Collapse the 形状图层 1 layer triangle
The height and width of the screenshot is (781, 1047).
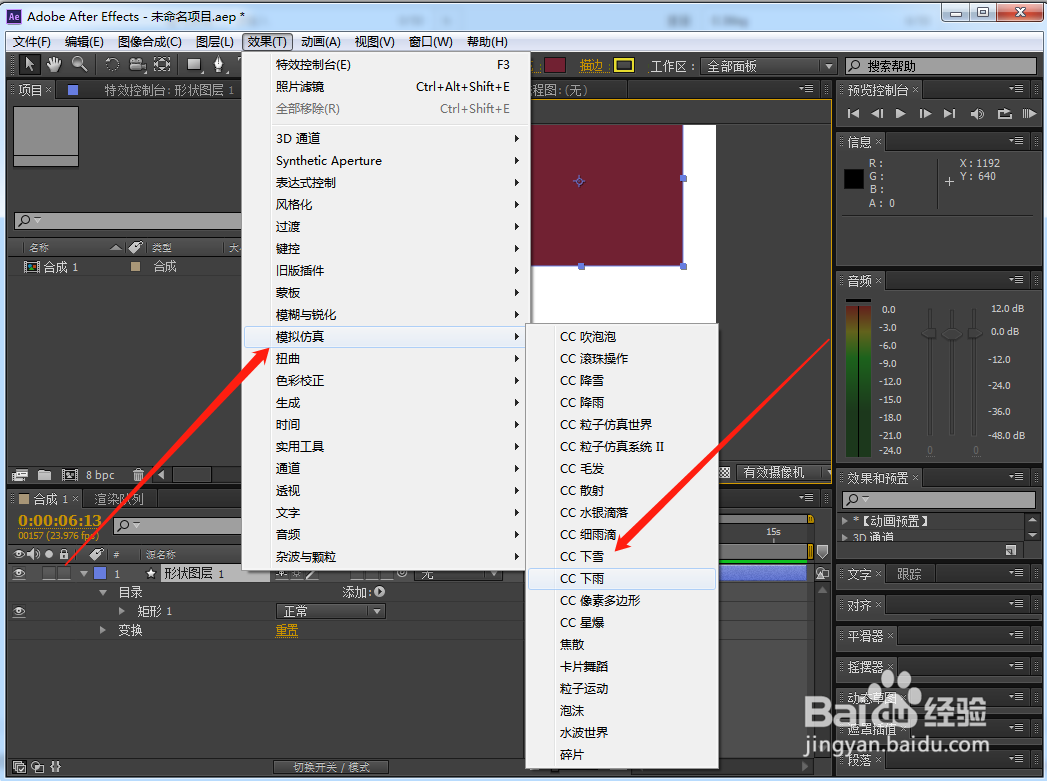83,573
